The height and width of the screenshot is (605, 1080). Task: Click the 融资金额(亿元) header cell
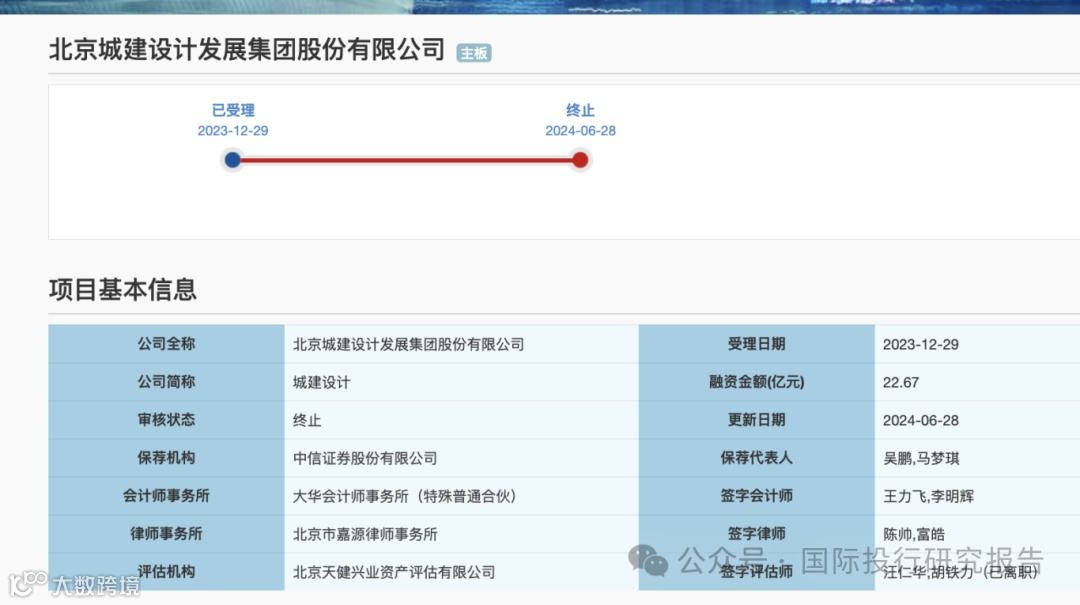(757, 382)
